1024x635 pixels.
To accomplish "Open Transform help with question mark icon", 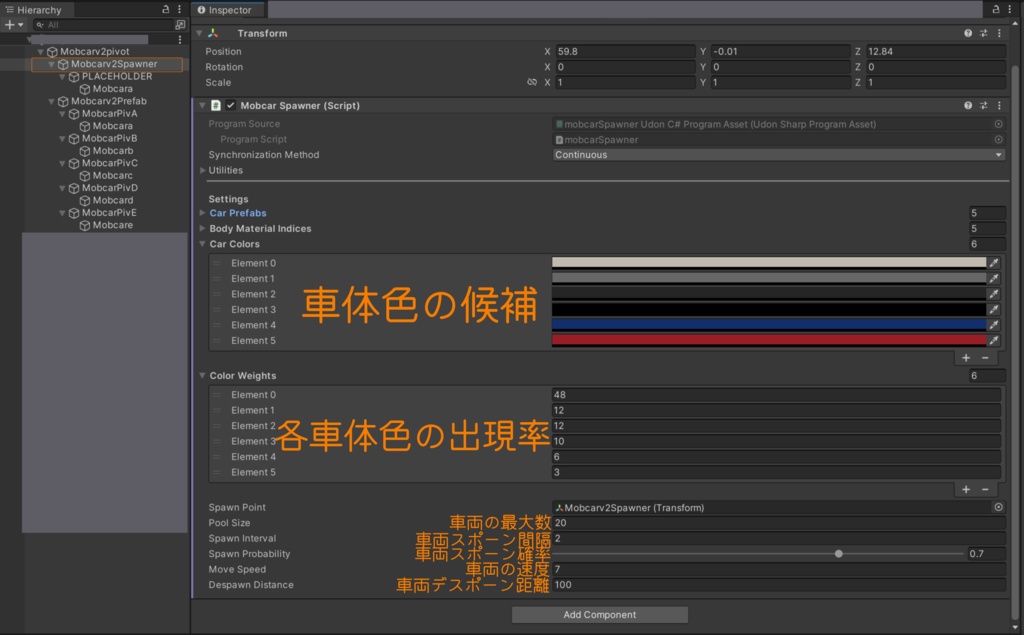I will click(x=967, y=32).
